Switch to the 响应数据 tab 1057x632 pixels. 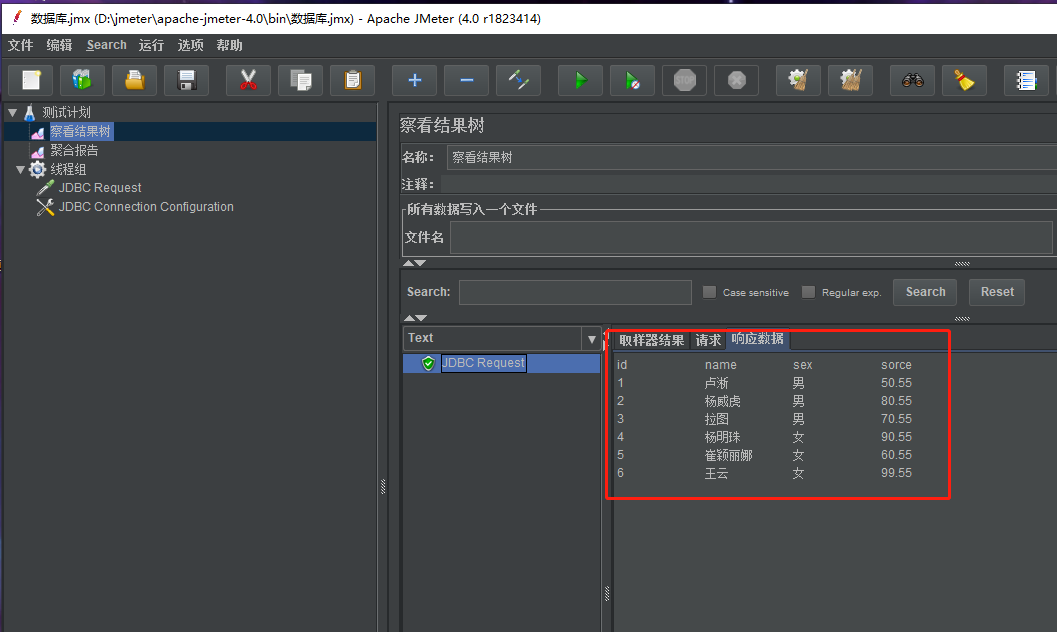(758, 338)
